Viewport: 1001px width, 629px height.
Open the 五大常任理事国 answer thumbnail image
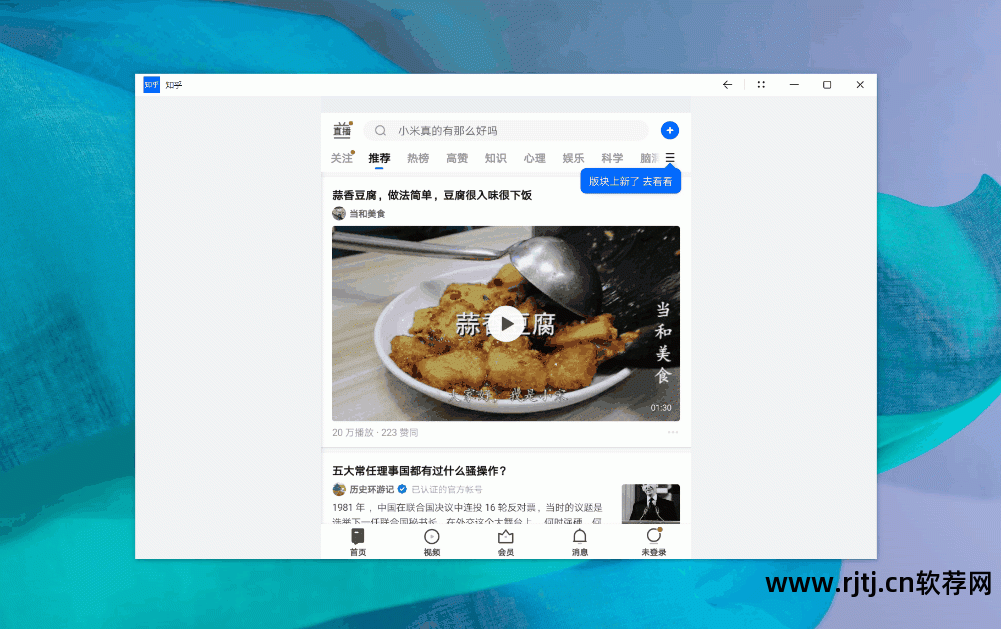pos(651,504)
